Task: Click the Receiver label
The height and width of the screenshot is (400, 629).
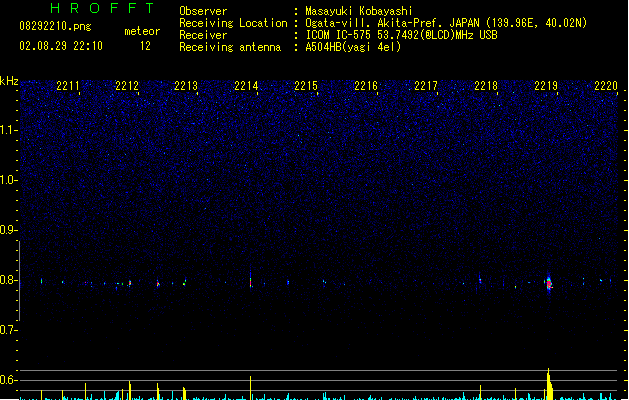Action: pos(203,35)
